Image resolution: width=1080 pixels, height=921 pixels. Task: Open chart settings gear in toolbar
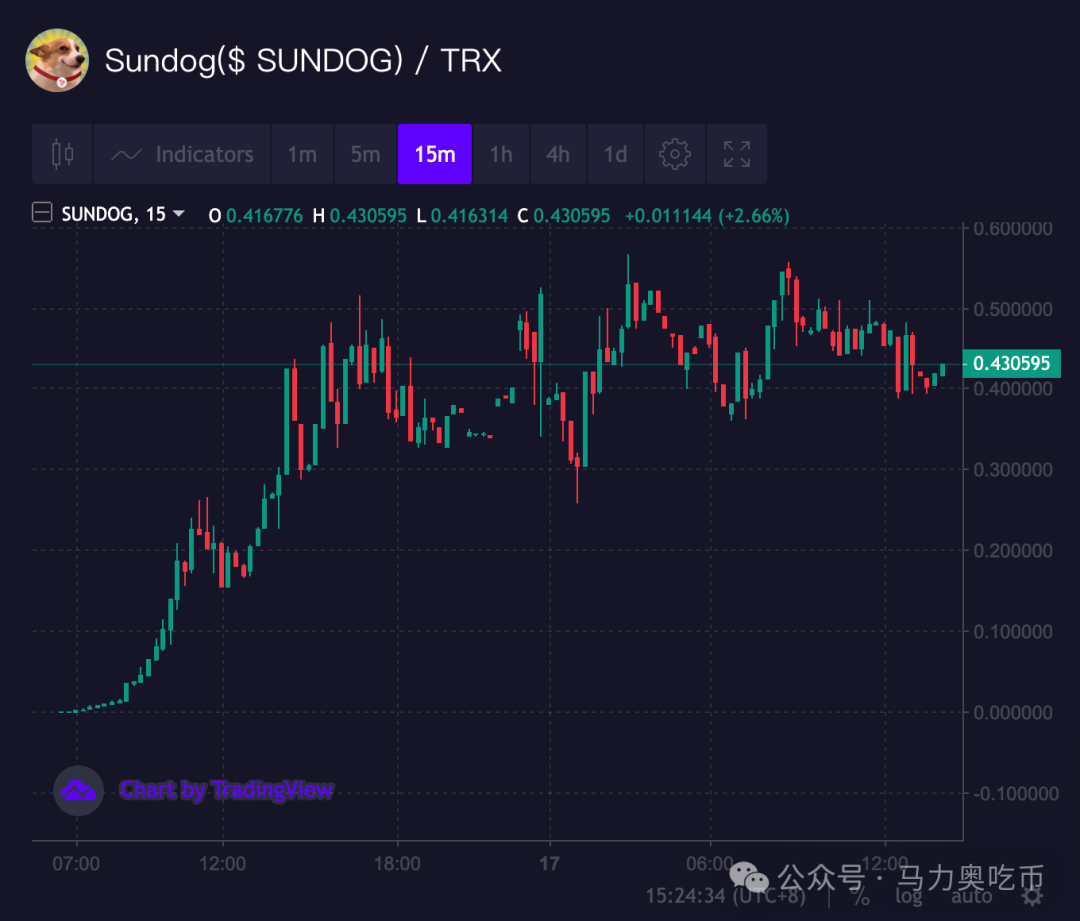click(674, 154)
